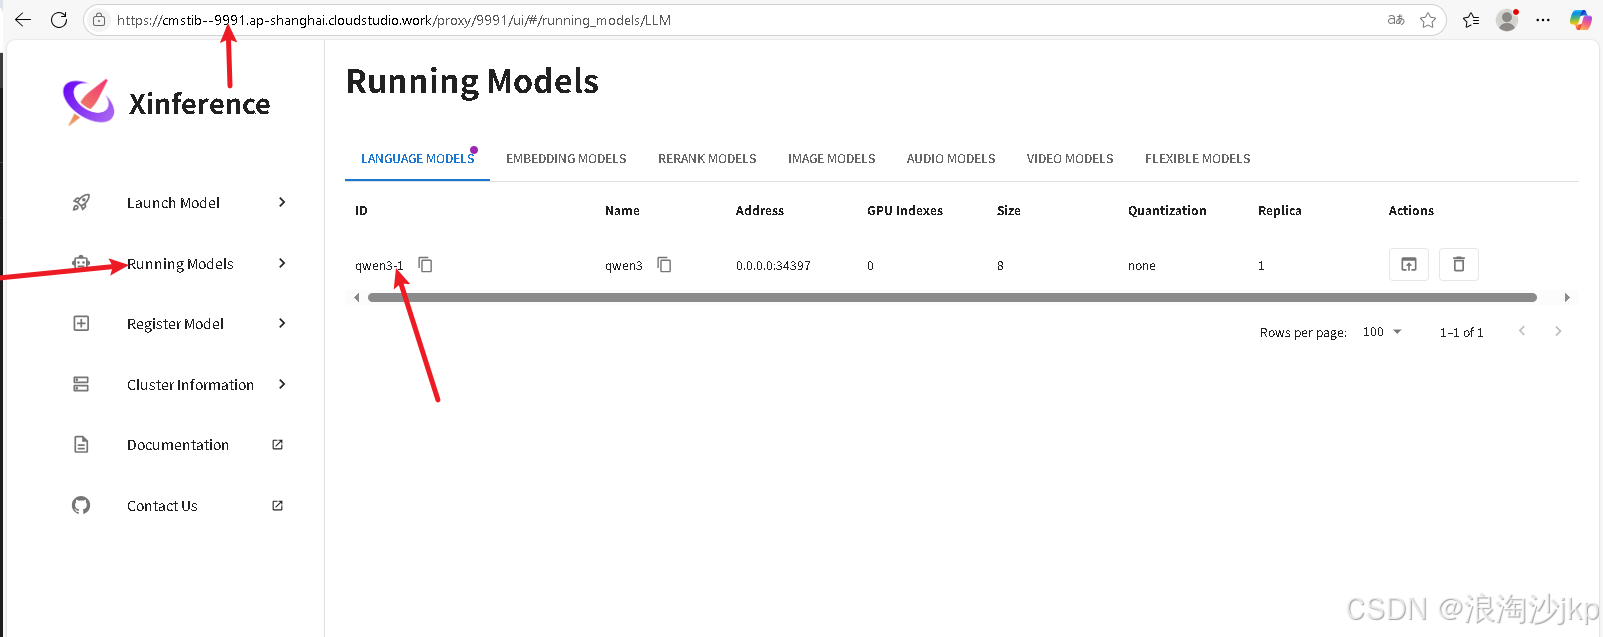The width and height of the screenshot is (1603, 637).
Task: Delete the qwen3-1 running model
Action: (x=1459, y=265)
